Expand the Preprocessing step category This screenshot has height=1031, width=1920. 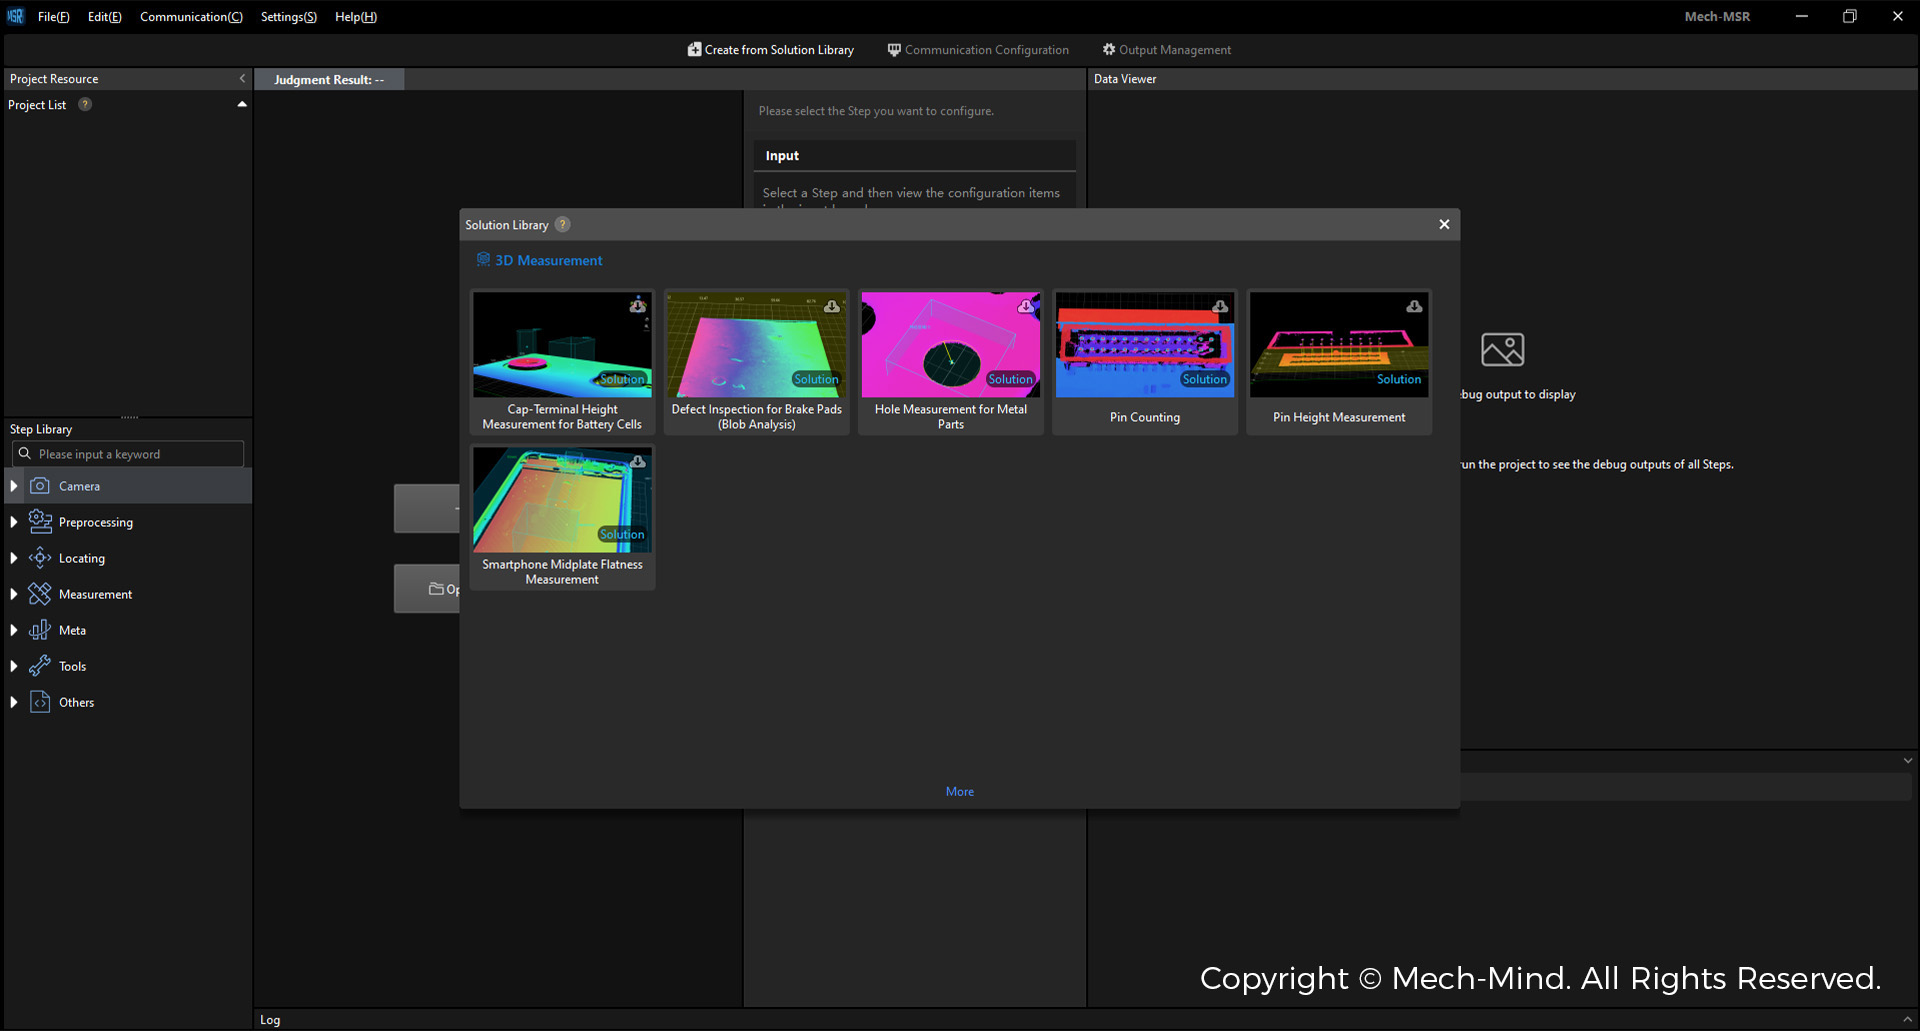[14, 522]
